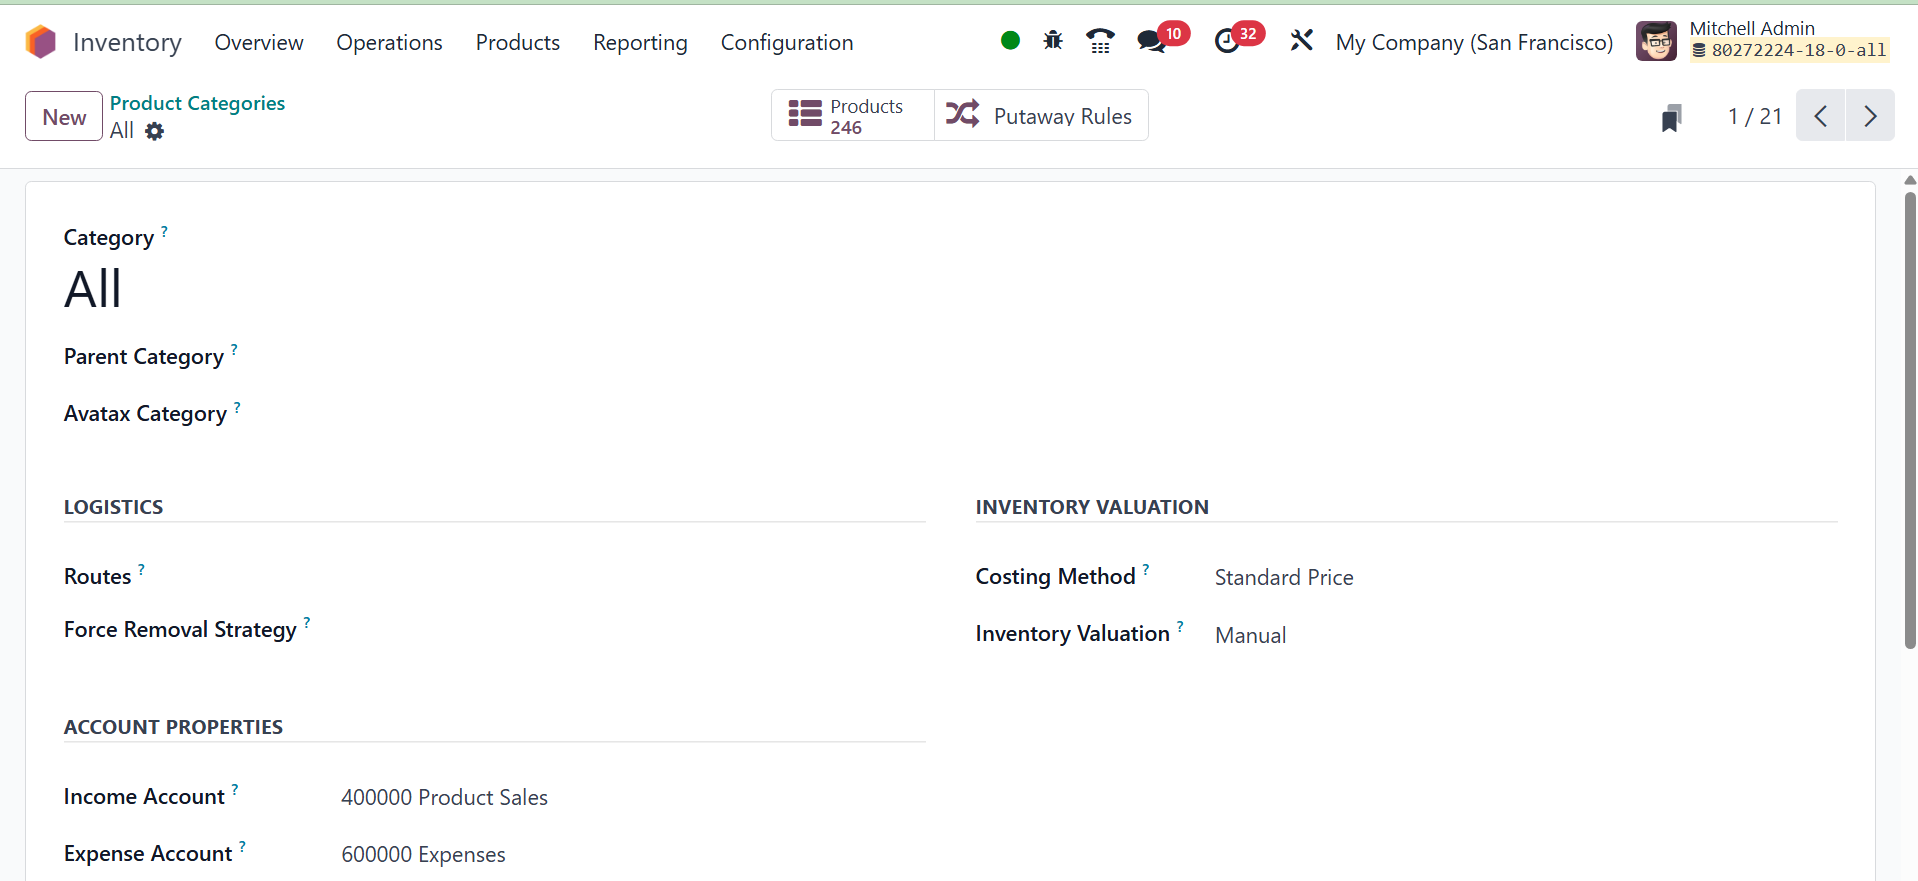
Task: Open the Operations menu
Action: [x=389, y=43]
